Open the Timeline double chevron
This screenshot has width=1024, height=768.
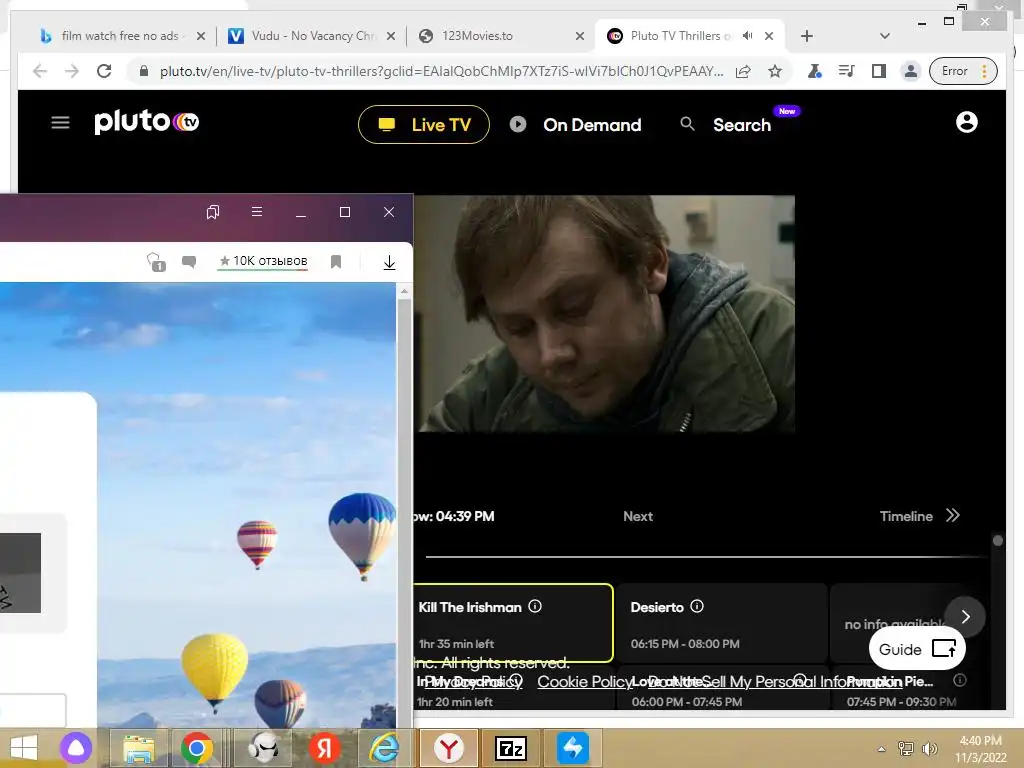(x=953, y=515)
